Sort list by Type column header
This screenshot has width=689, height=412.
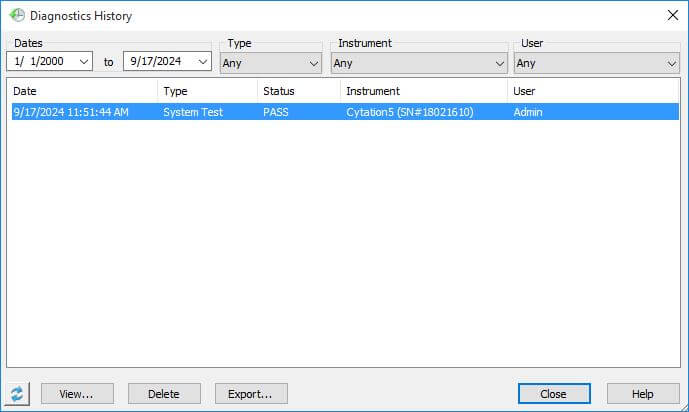coord(207,91)
